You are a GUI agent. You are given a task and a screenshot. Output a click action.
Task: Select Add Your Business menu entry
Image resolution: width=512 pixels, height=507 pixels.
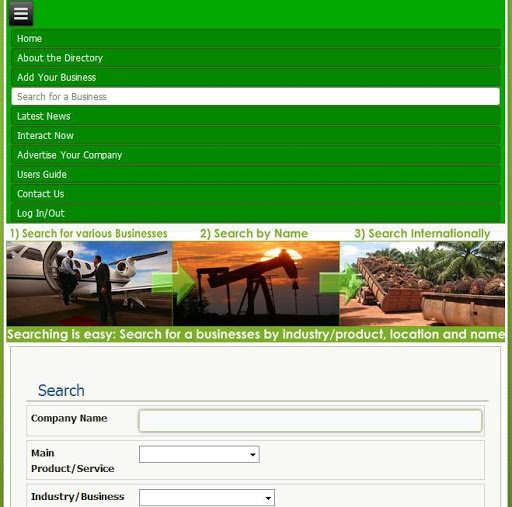[x=256, y=77]
